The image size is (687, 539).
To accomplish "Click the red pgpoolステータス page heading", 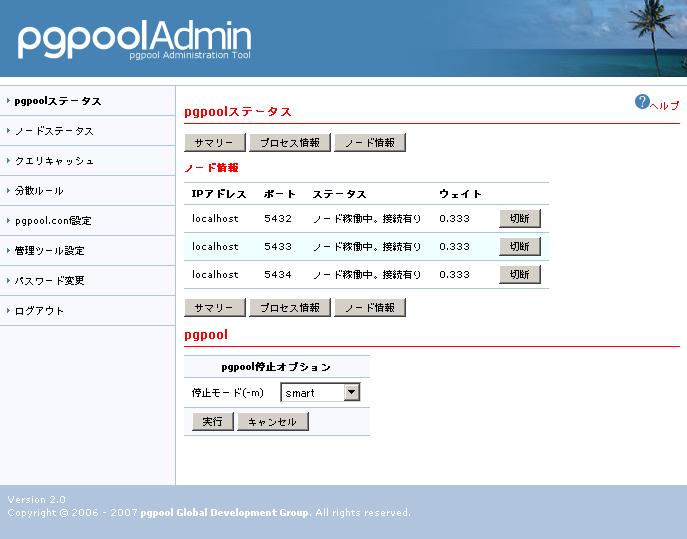I will pyautogui.click(x=238, y=112).
